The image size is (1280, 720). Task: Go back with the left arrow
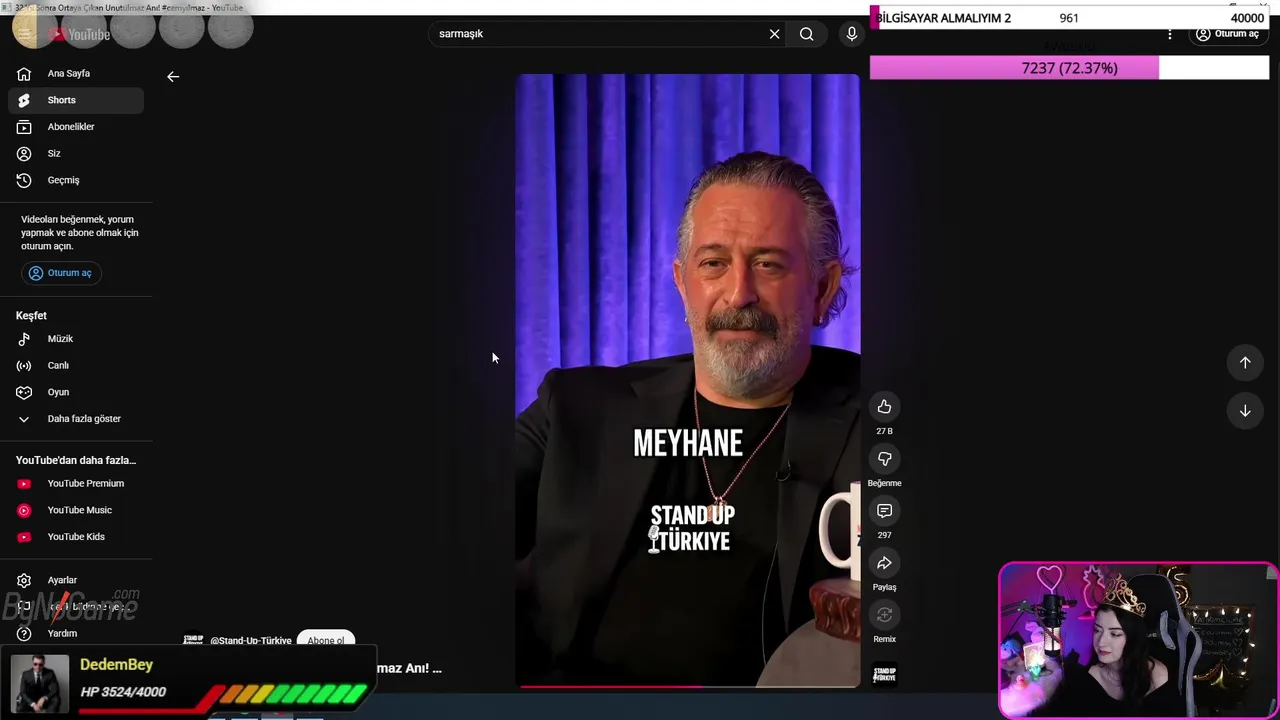coord(173,76)
